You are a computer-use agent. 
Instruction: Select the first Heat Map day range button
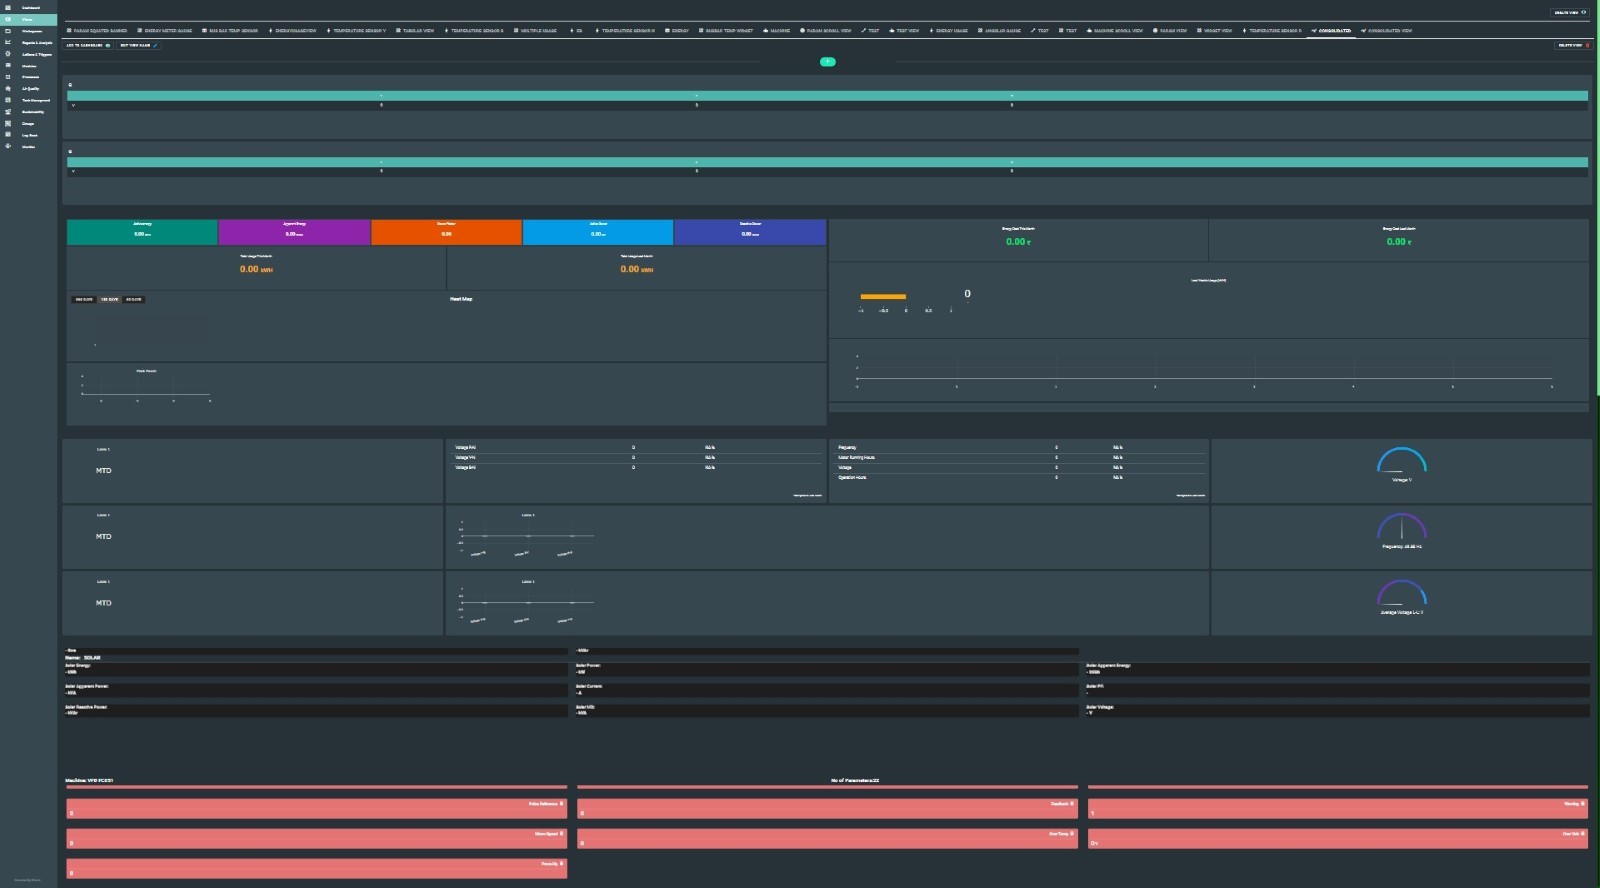coord(83,300)
